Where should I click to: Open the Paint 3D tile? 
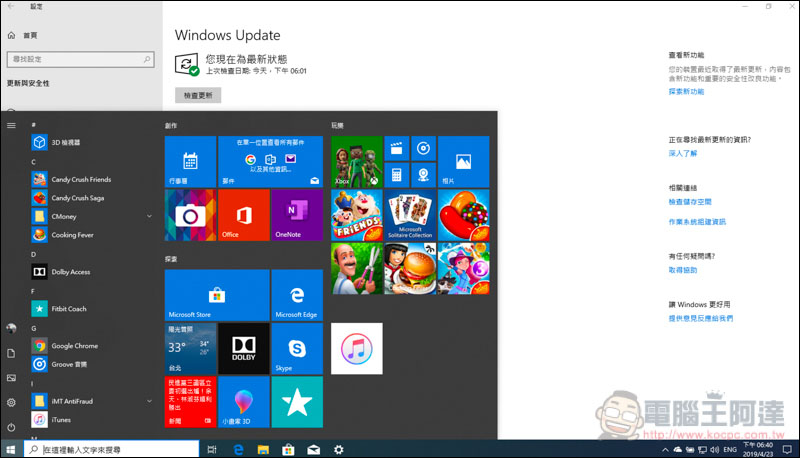click(x=244, y=402)
